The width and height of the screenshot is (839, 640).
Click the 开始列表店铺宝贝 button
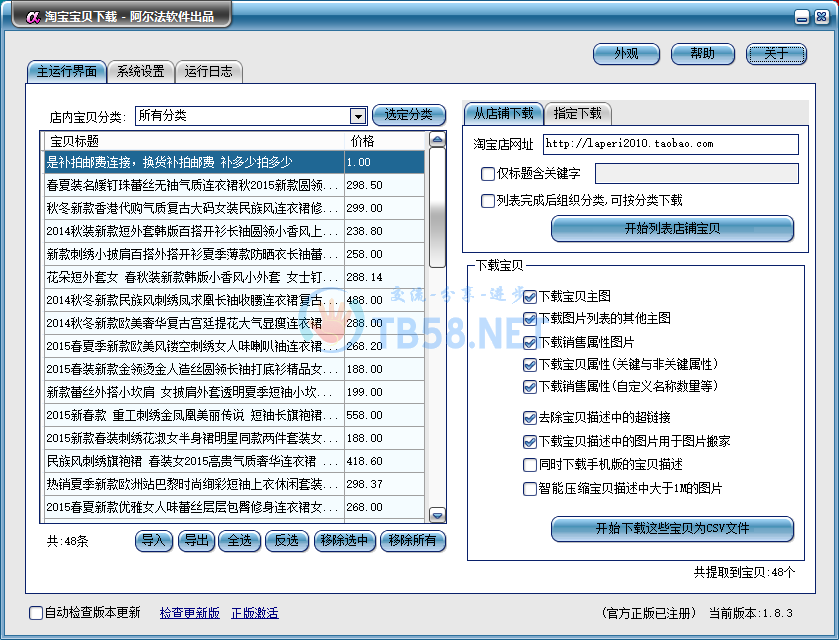coord(672,229)
